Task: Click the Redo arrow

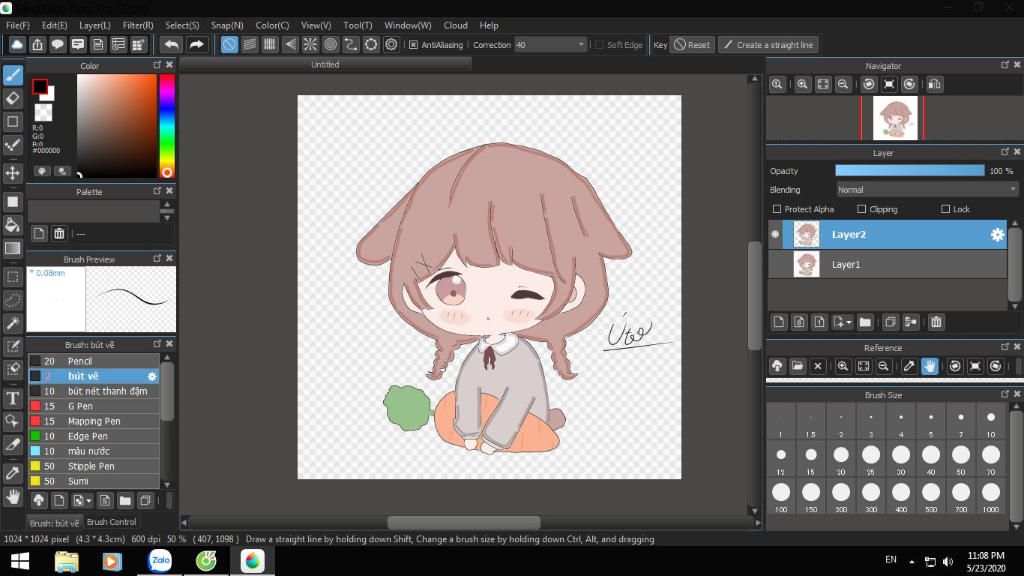Action: (196, 44)
